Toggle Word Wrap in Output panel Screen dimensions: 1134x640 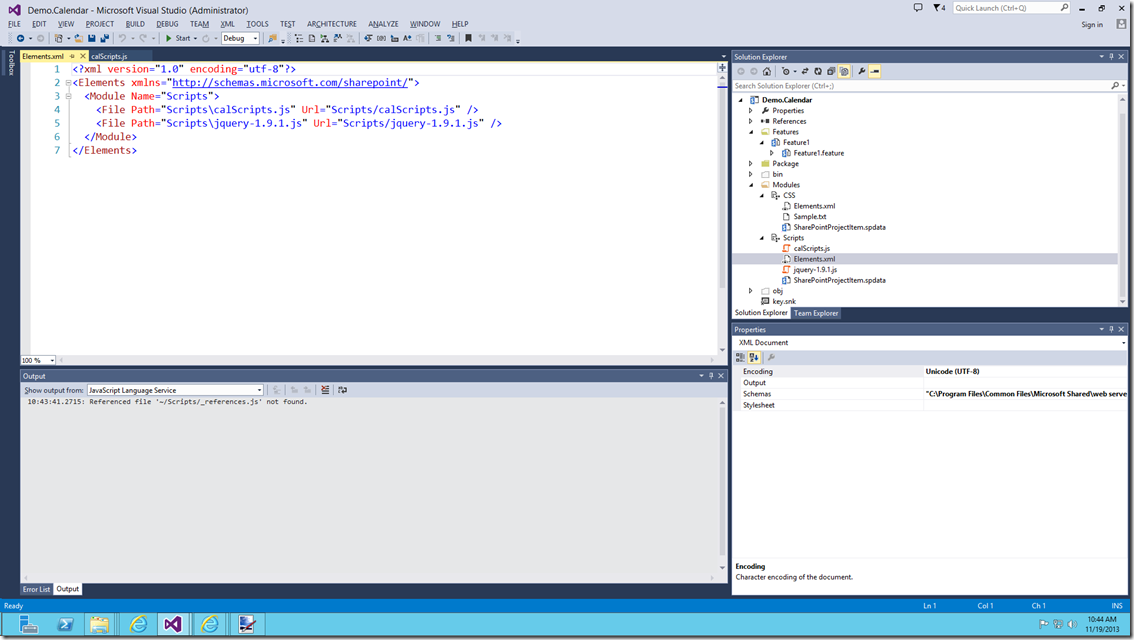343,390
